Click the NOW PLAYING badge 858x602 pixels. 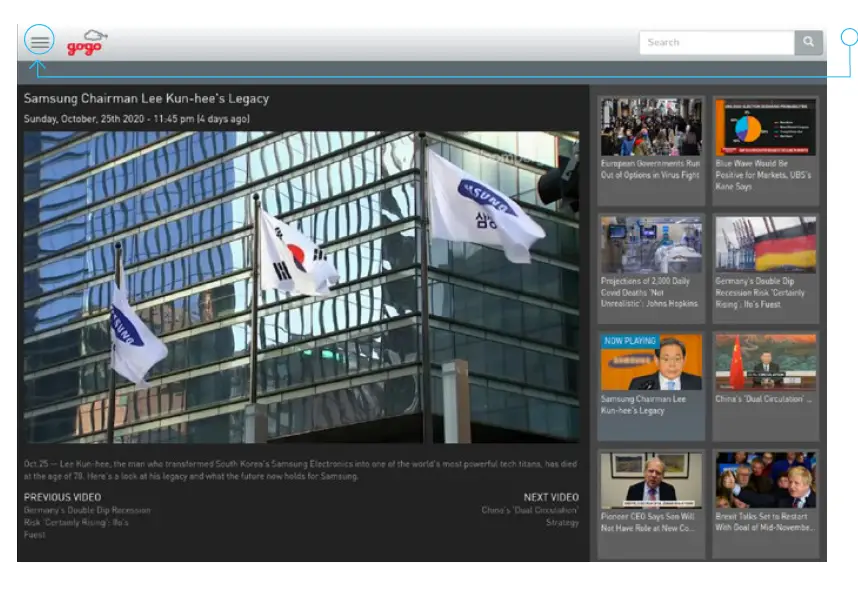click(630, 341)
